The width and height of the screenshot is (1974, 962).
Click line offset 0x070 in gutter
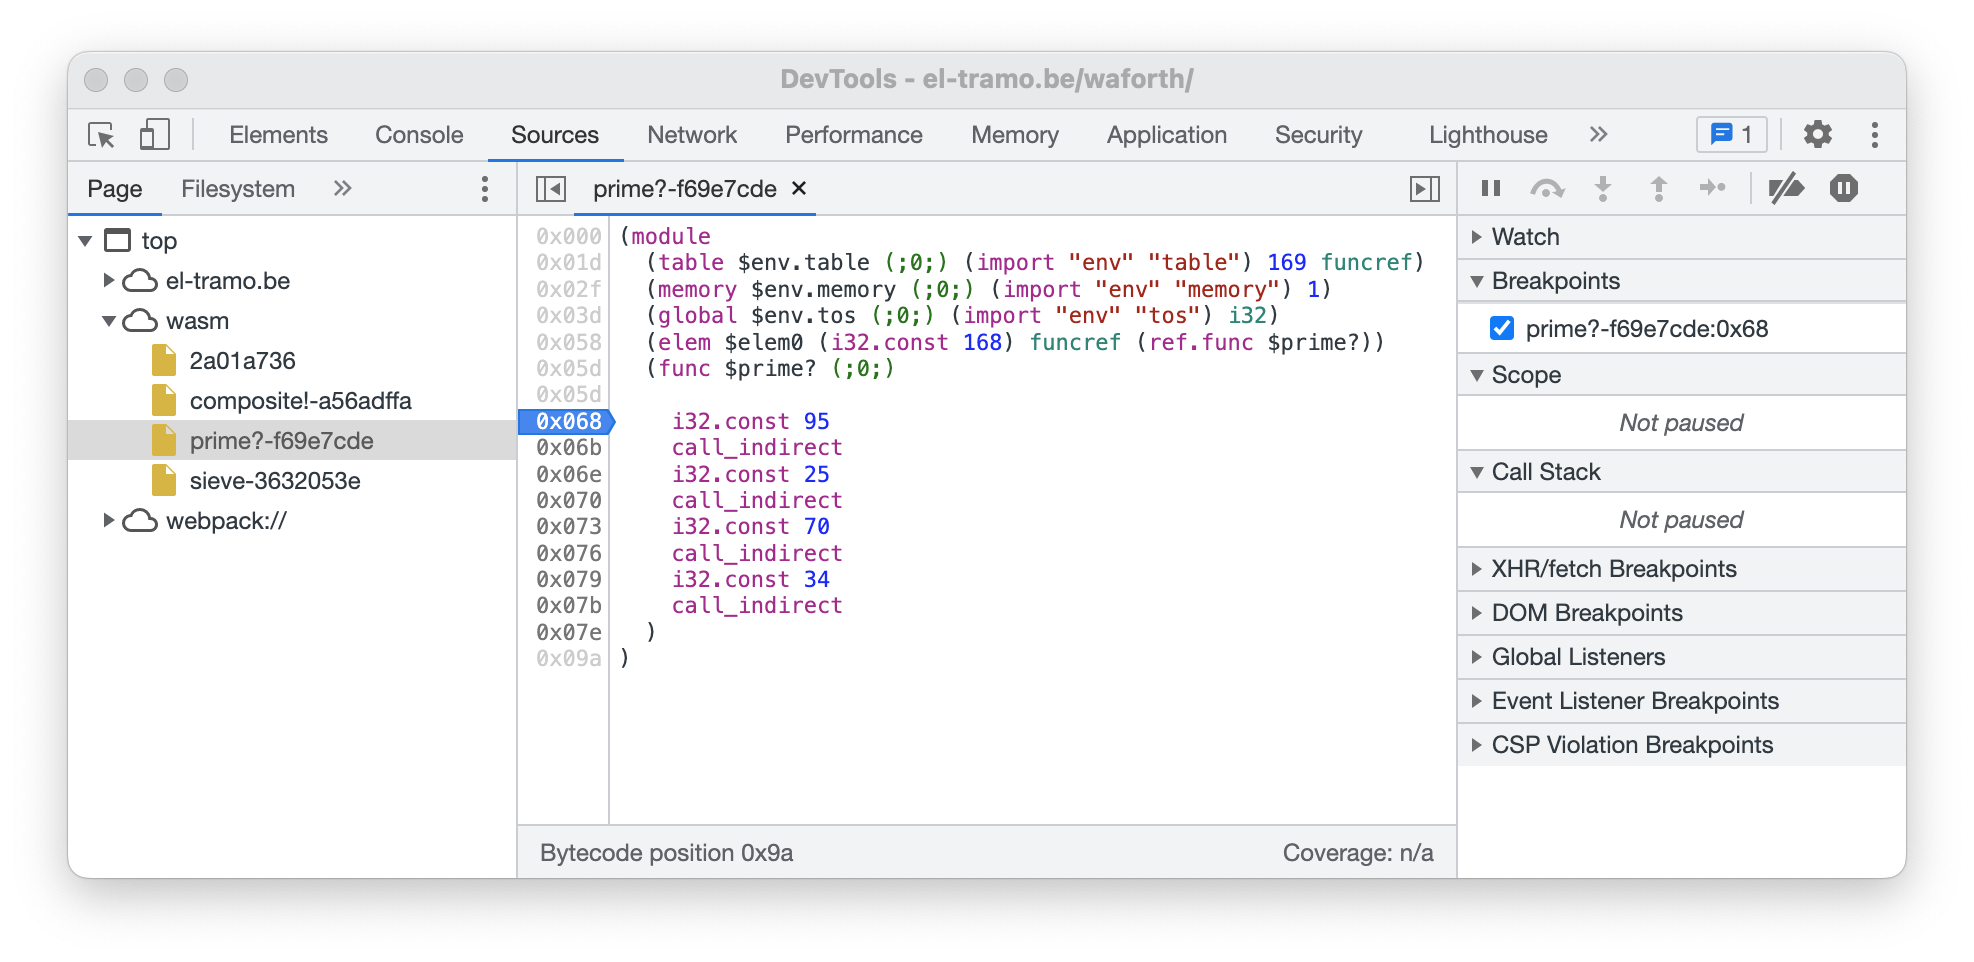(x=568, y=500)
